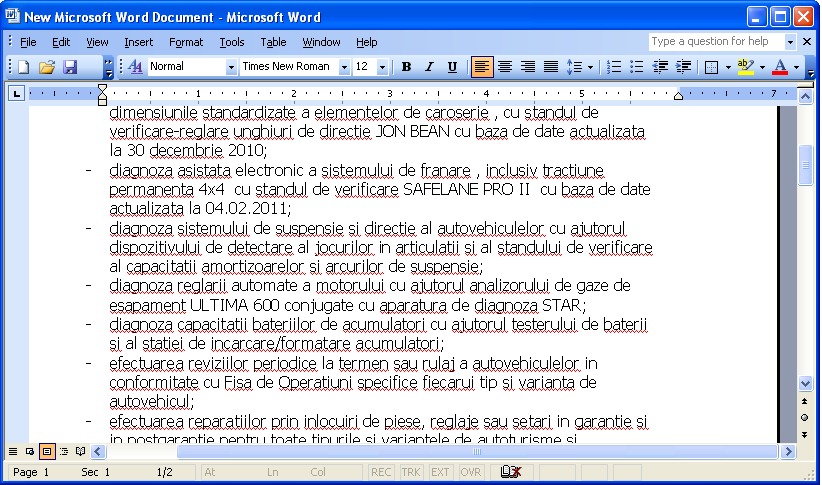Click the Styles and Formatting icon
Screen dimensions: 822x485
coord(135,67)
